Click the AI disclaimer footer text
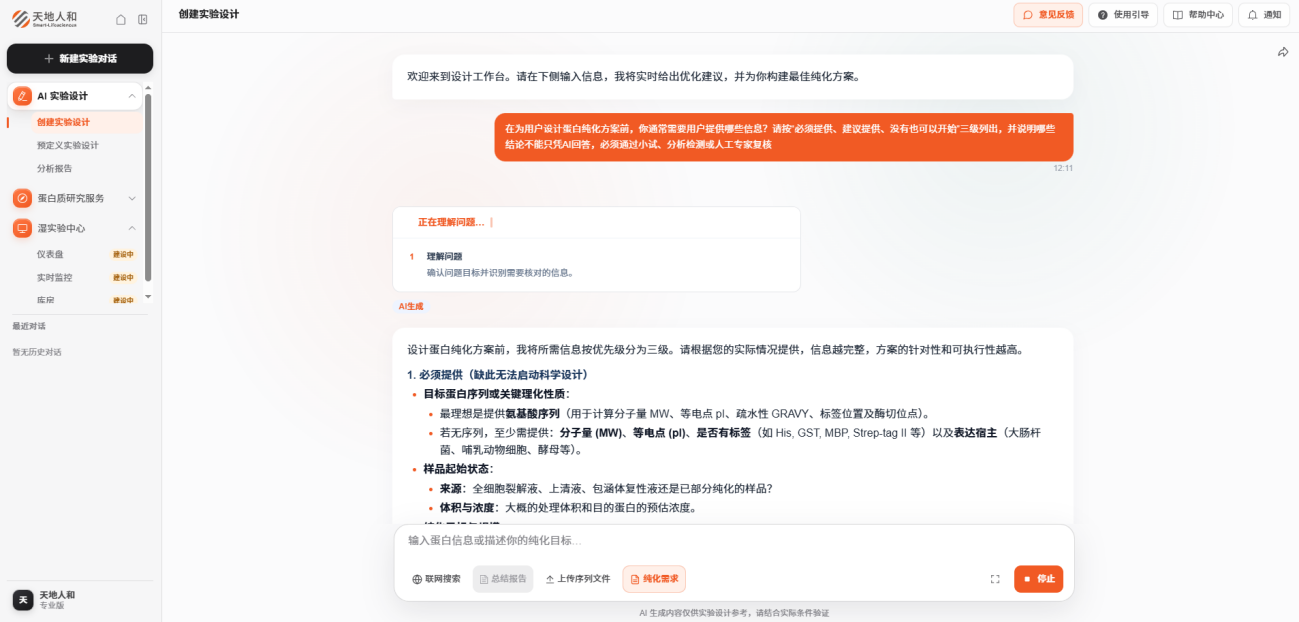This screenshot has height=622, width=1299. coord(734,612)
